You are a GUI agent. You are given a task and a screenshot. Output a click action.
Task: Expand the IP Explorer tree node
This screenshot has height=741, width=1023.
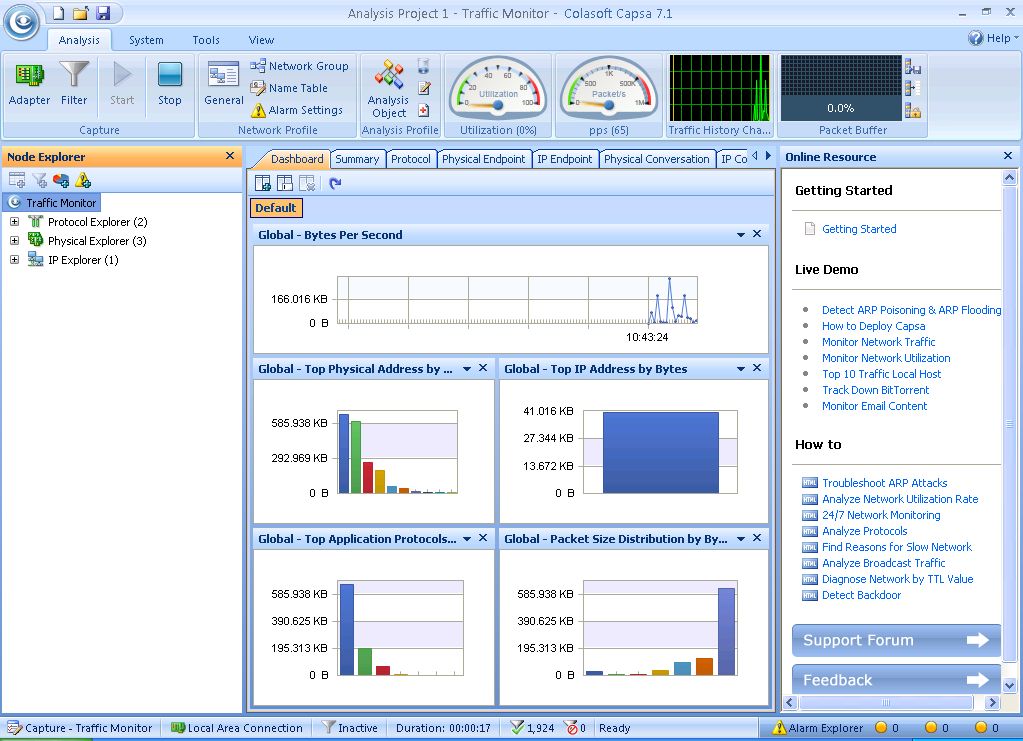pos(14,260)
